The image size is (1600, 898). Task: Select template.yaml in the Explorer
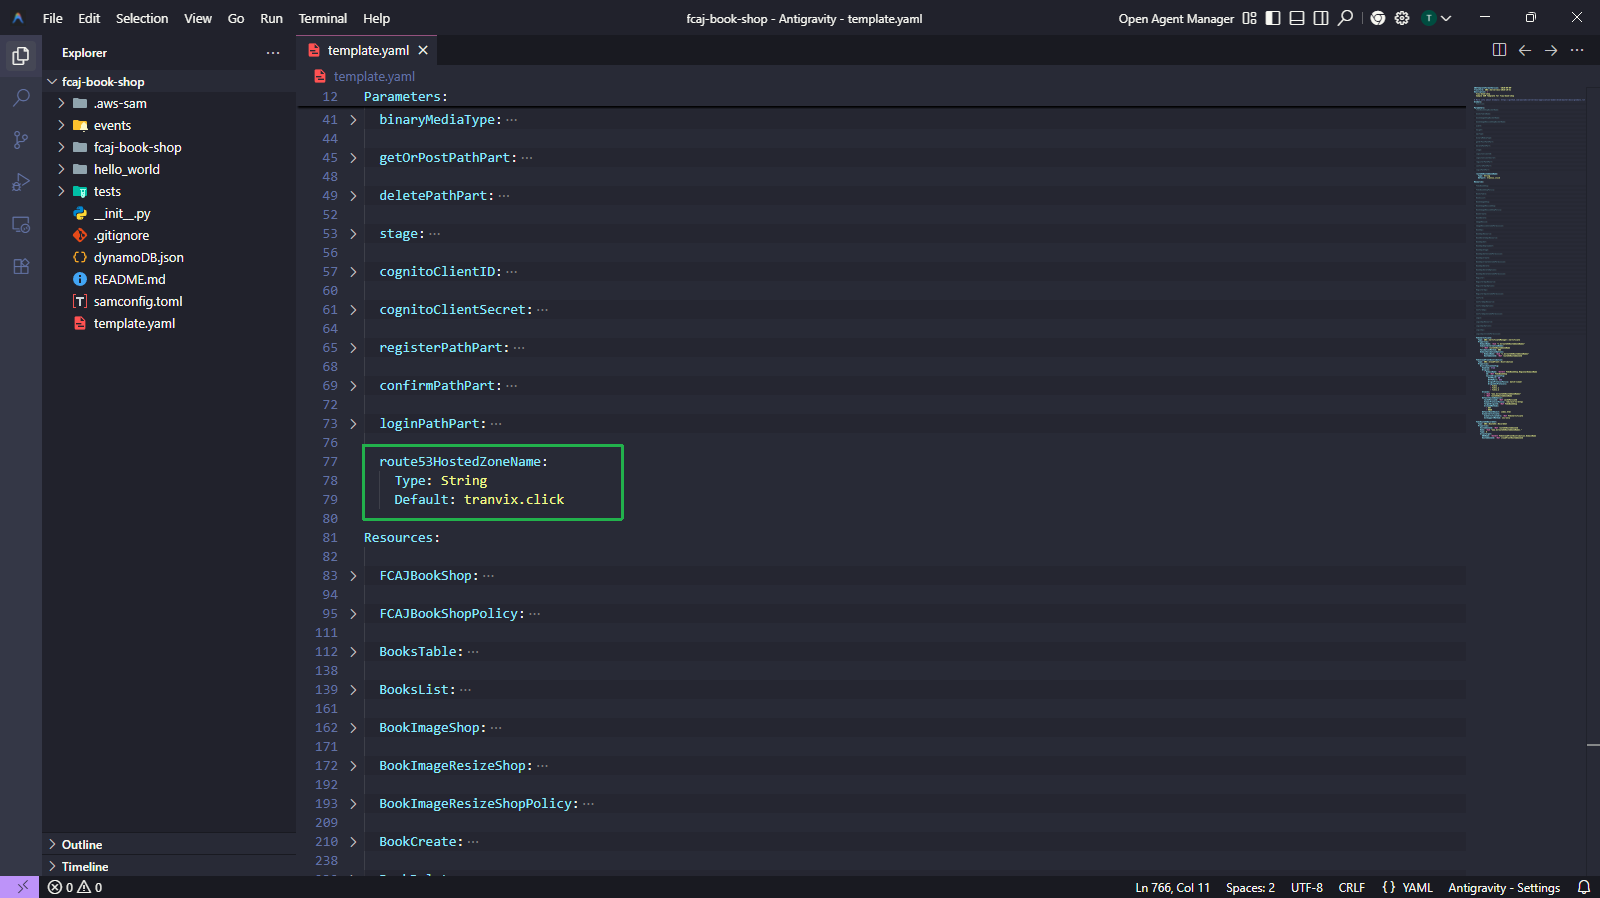click(169, 323)
